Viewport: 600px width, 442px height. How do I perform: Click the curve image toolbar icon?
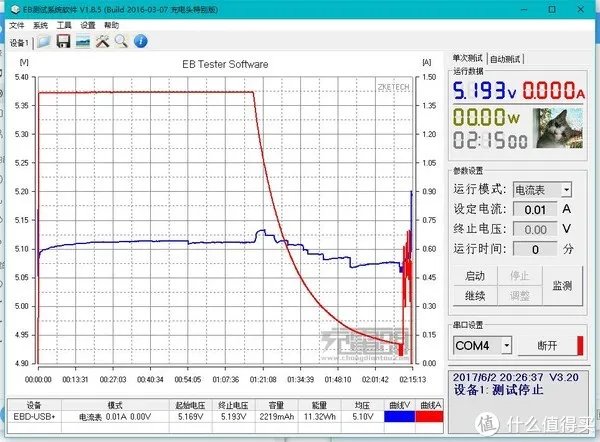tap(83, 41)
